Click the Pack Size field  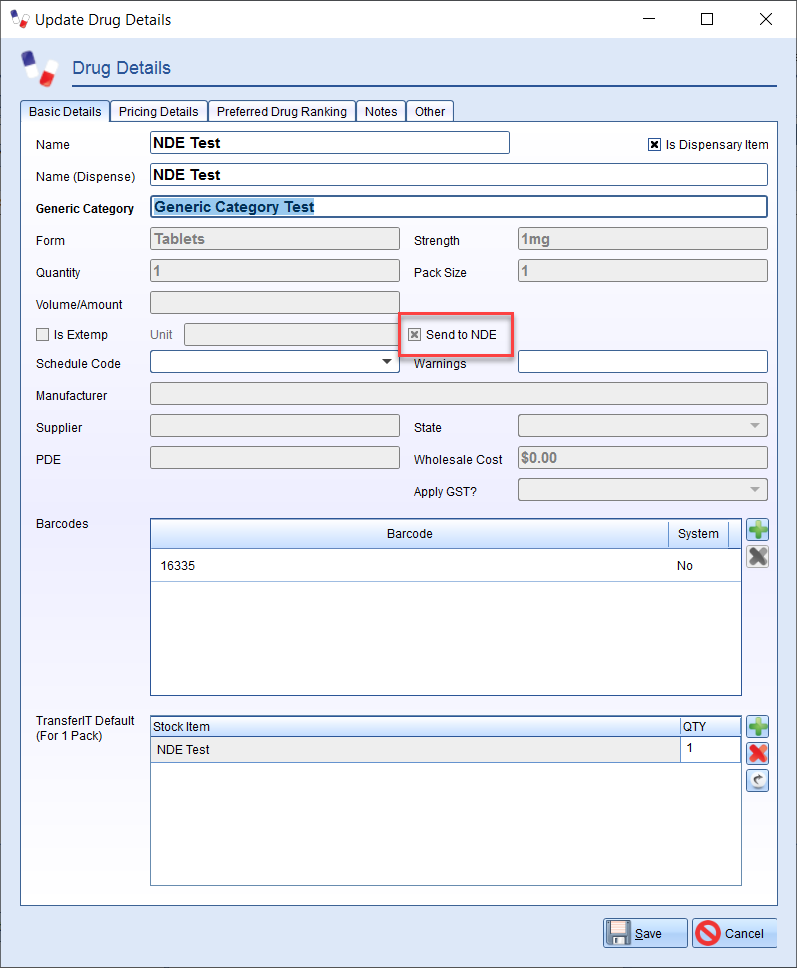pos(643,271)
